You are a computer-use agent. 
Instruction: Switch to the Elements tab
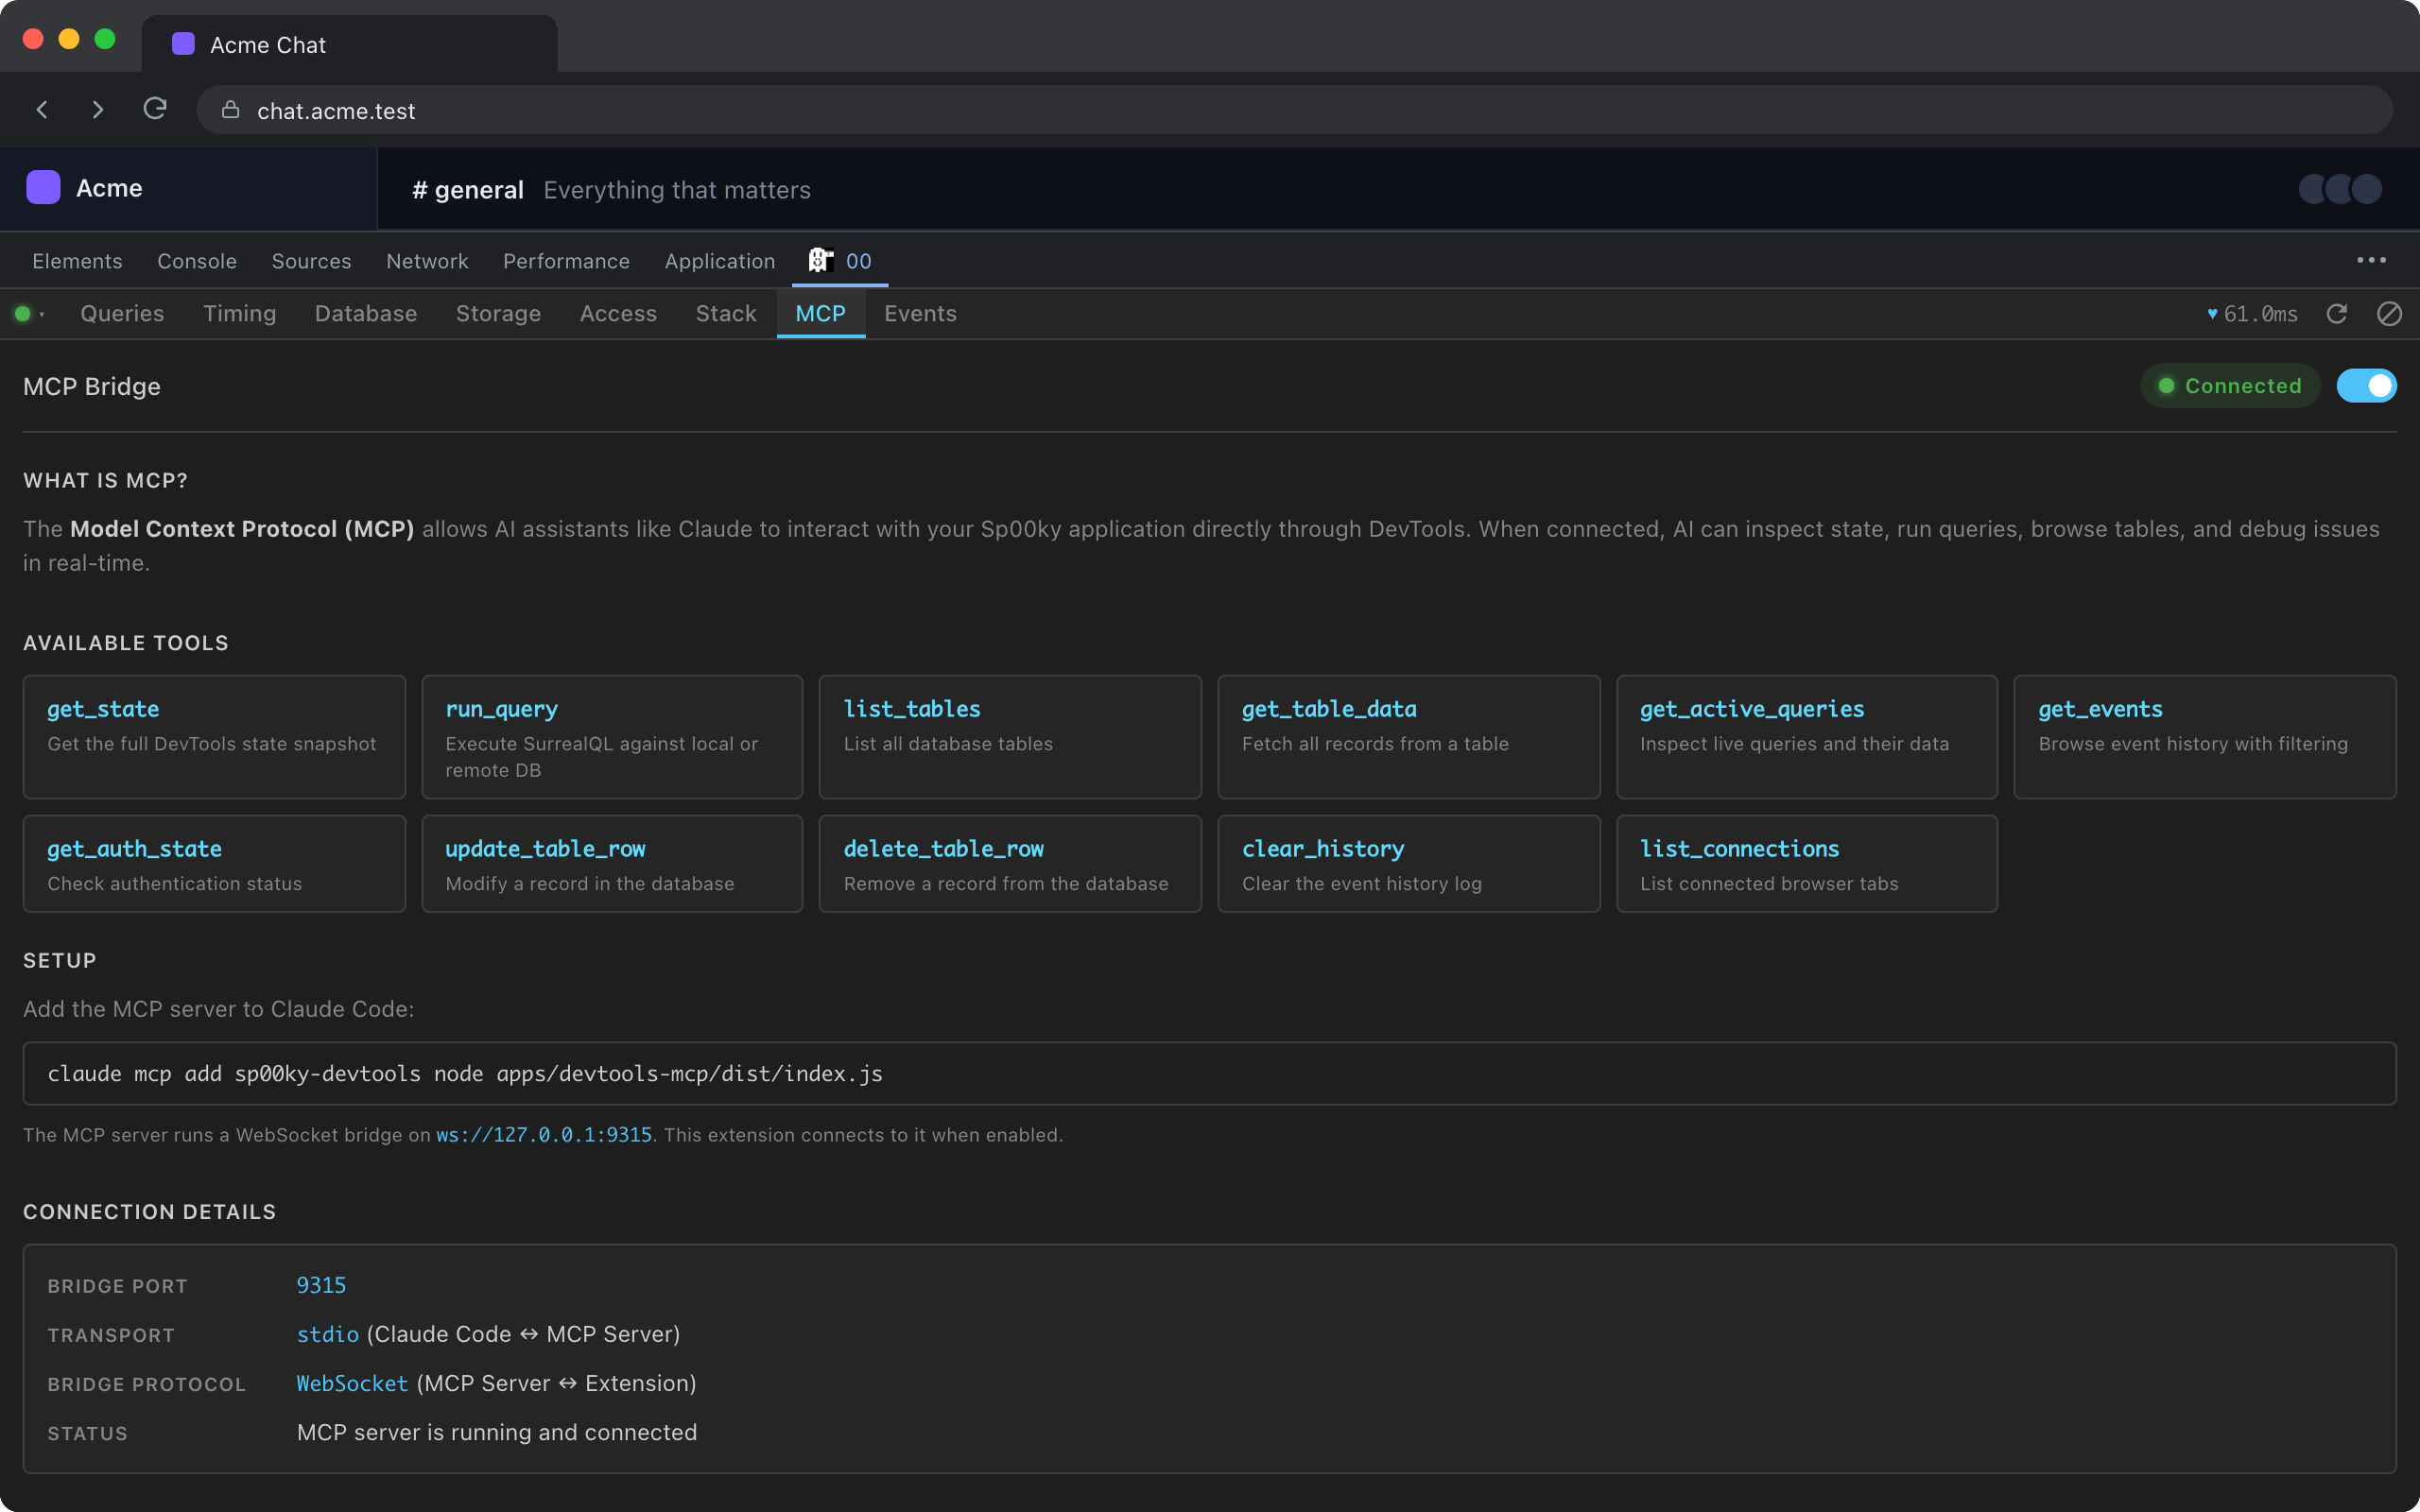[x=77, y=261]
